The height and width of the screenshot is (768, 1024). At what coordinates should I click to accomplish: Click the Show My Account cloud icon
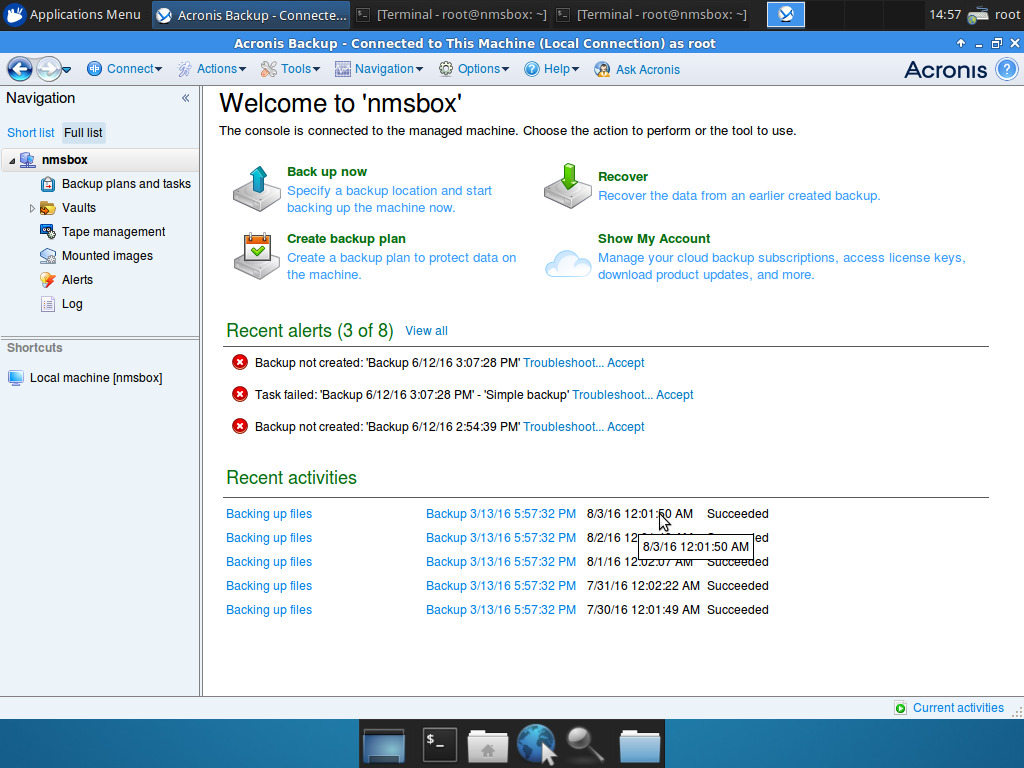[x=568, y=263]
